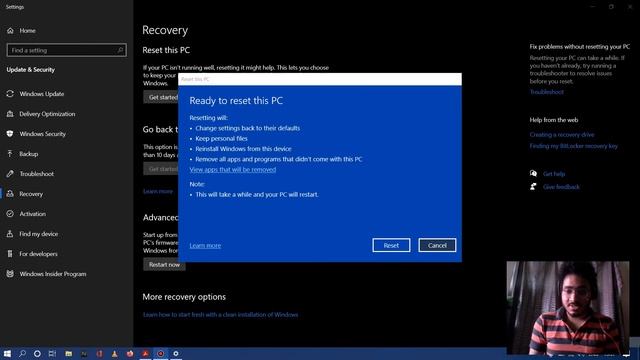Select Find my device in the sidebar

point(38,234)
